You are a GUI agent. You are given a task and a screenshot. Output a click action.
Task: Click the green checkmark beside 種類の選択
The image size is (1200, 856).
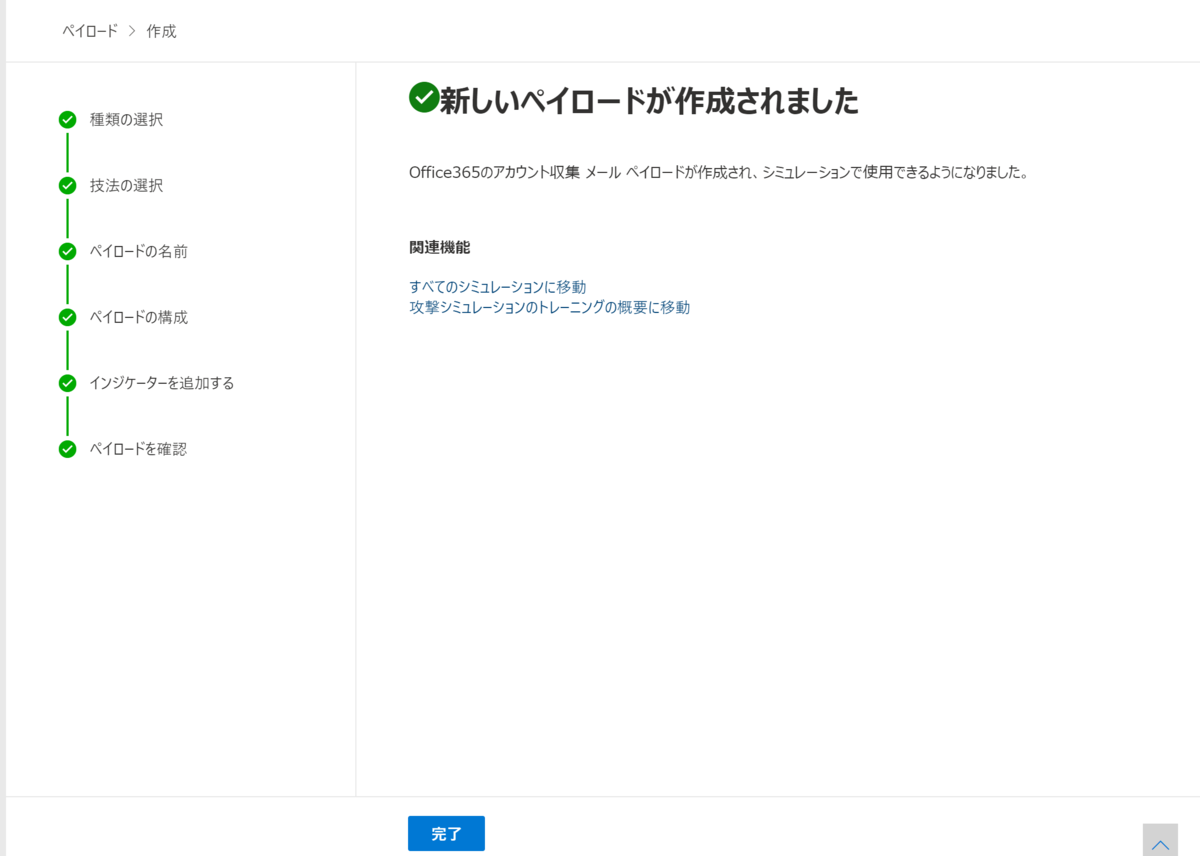coord(67,119)
